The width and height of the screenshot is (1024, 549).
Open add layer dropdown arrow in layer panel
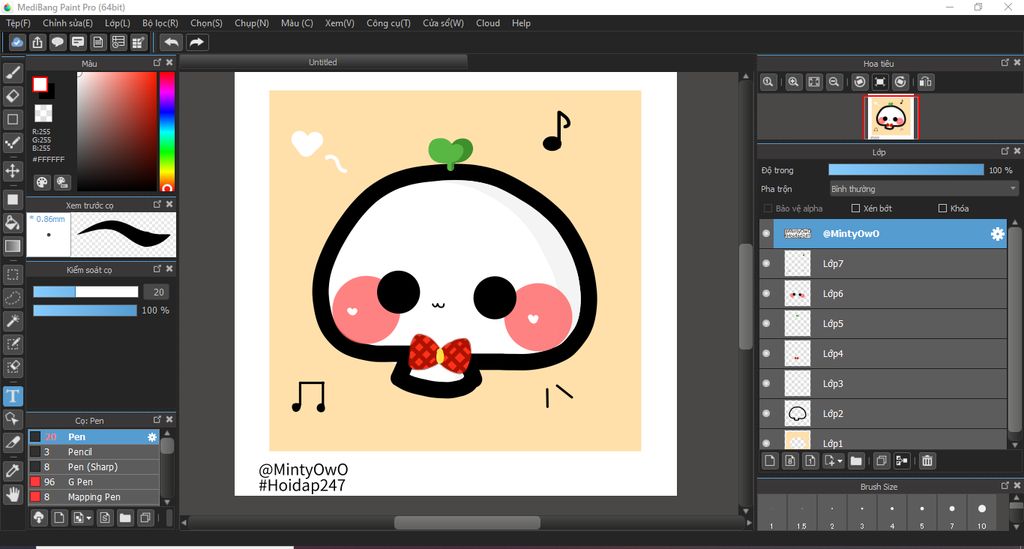(x=840, y=462)
